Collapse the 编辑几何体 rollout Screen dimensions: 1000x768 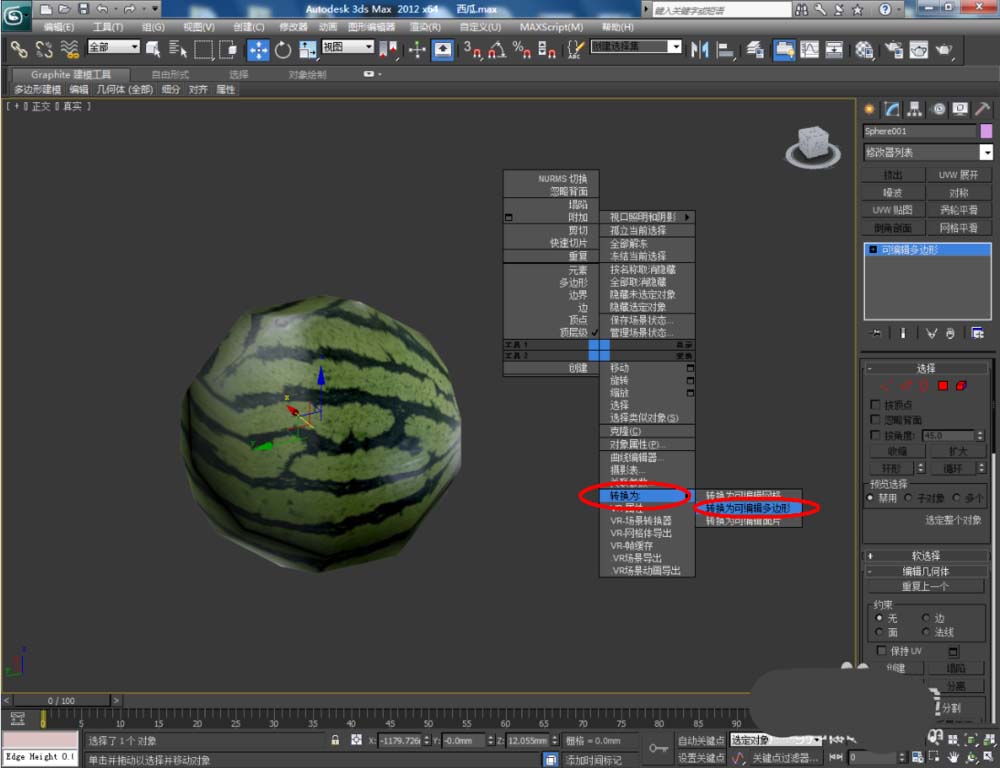coord(926,572)
